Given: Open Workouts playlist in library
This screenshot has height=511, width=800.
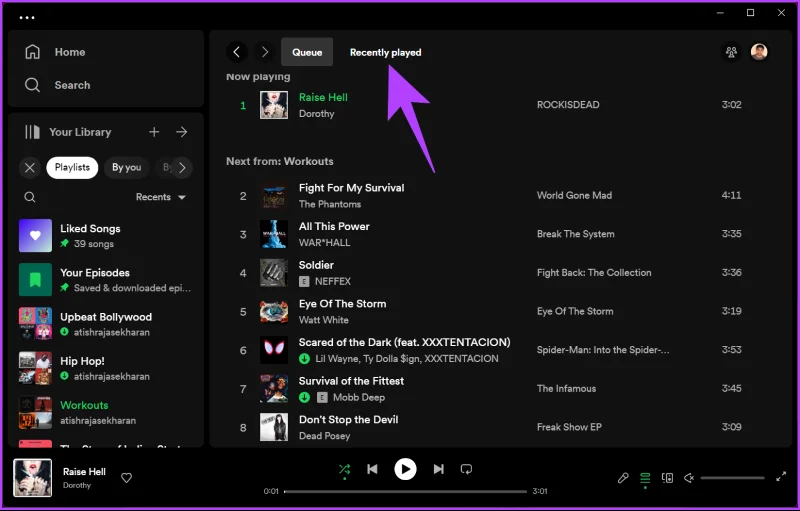Looking at the screenshot, I should pos(106,412).
